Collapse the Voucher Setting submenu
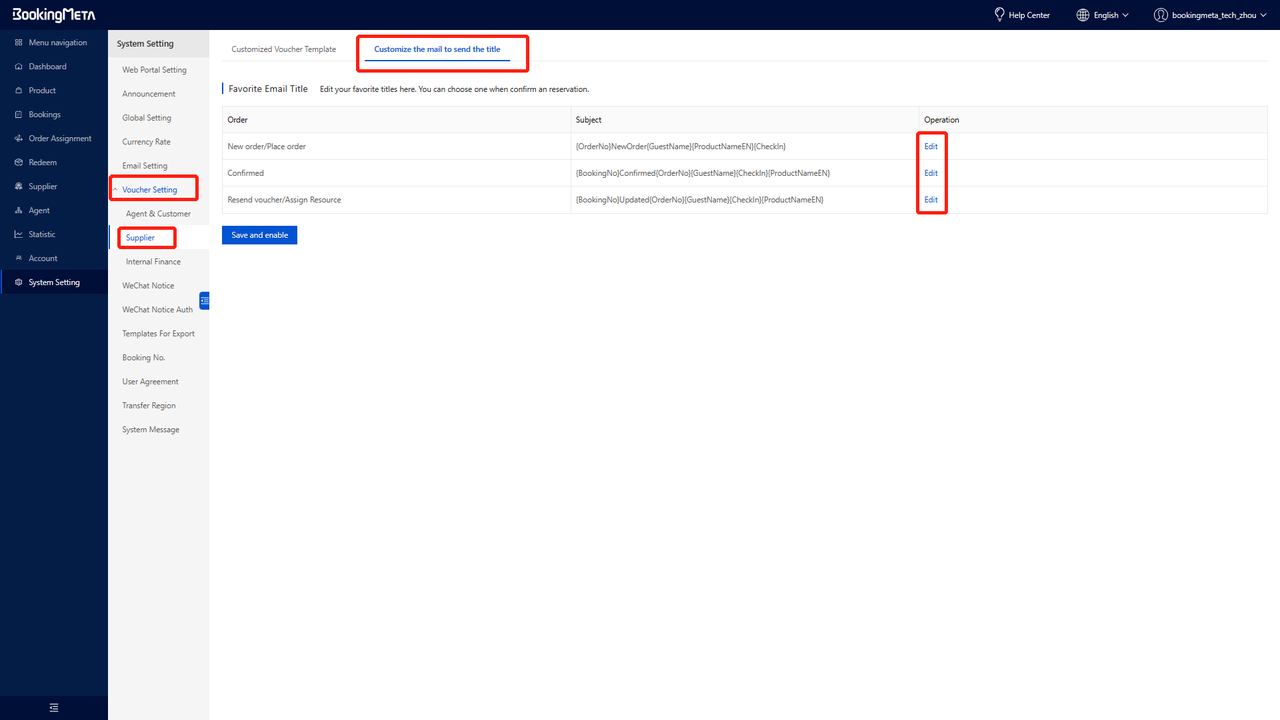 point(116,190)
